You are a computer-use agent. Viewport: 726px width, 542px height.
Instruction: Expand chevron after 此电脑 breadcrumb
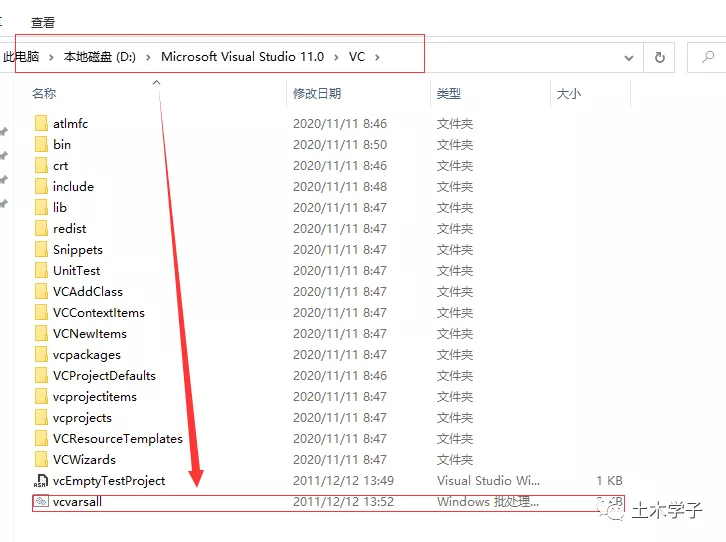pos(51,57)
